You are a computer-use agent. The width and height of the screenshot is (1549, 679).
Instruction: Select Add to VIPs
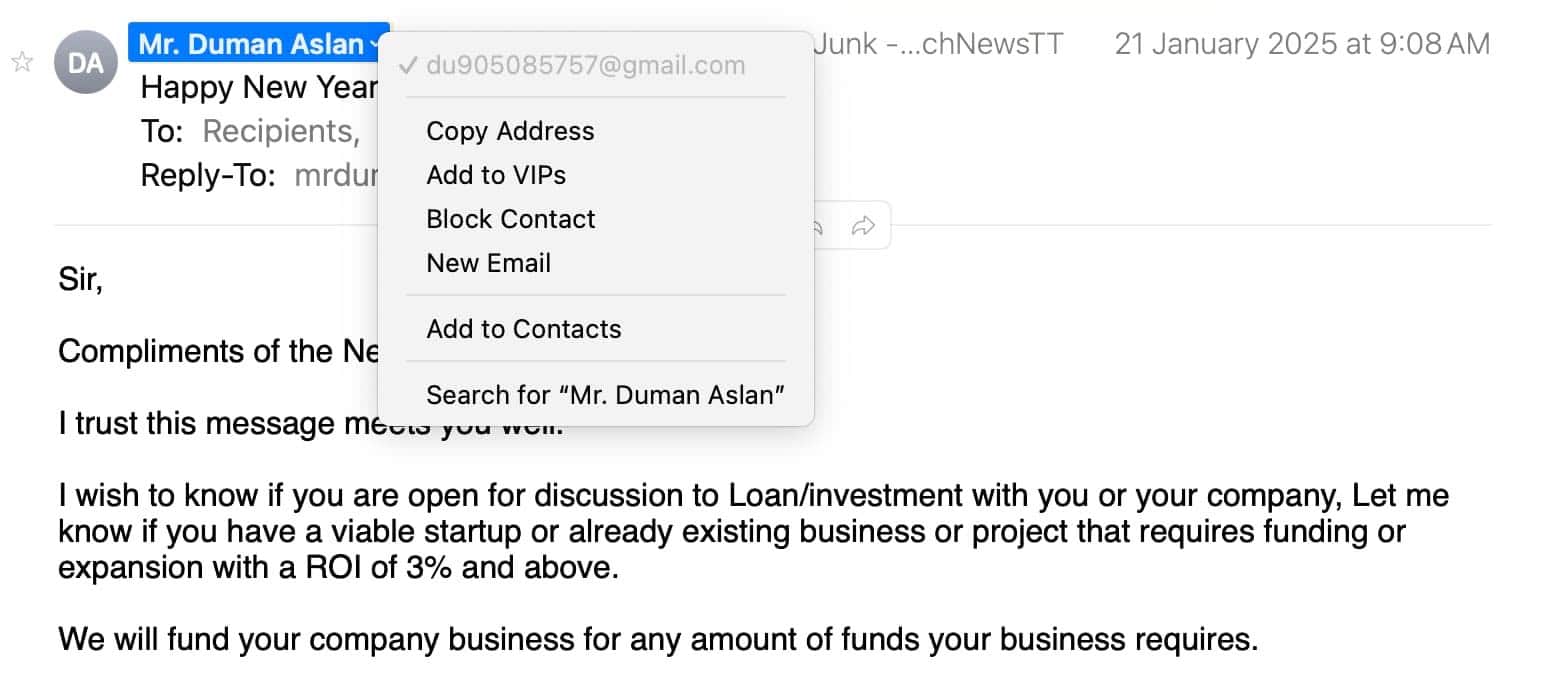(x=496, y=175)
